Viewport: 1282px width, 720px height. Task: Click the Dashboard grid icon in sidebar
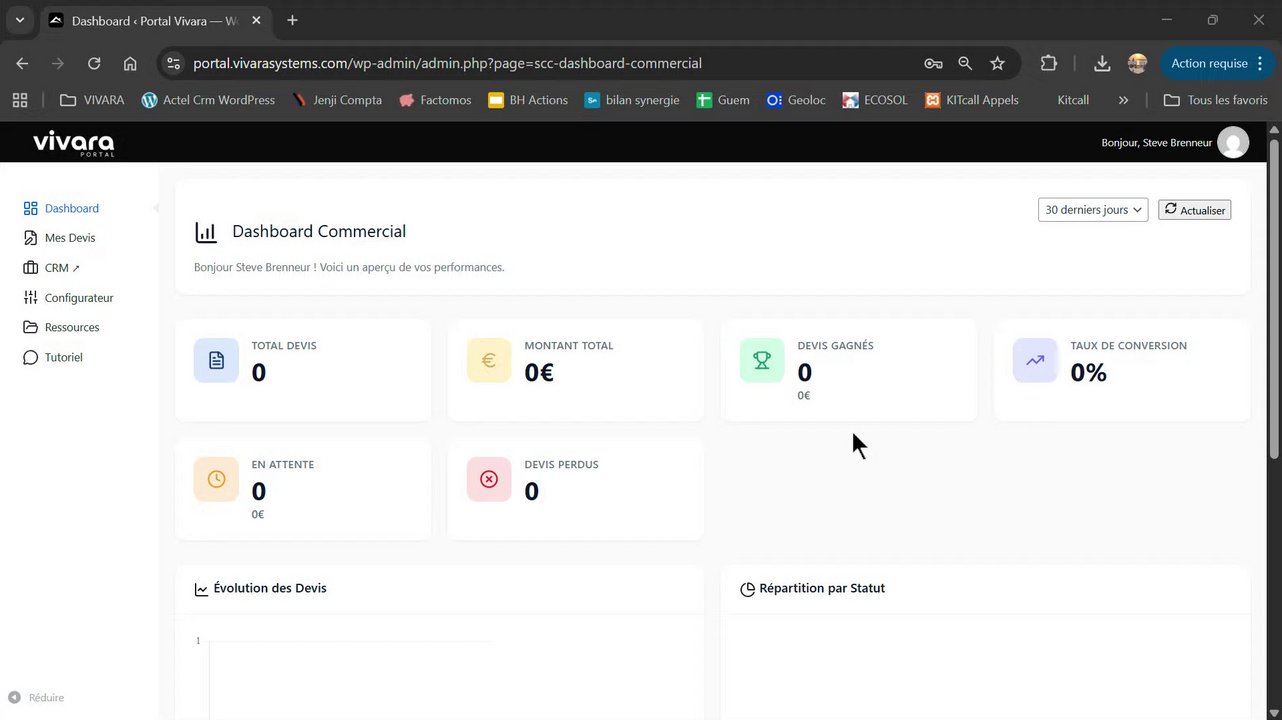[x=30, y=209]
